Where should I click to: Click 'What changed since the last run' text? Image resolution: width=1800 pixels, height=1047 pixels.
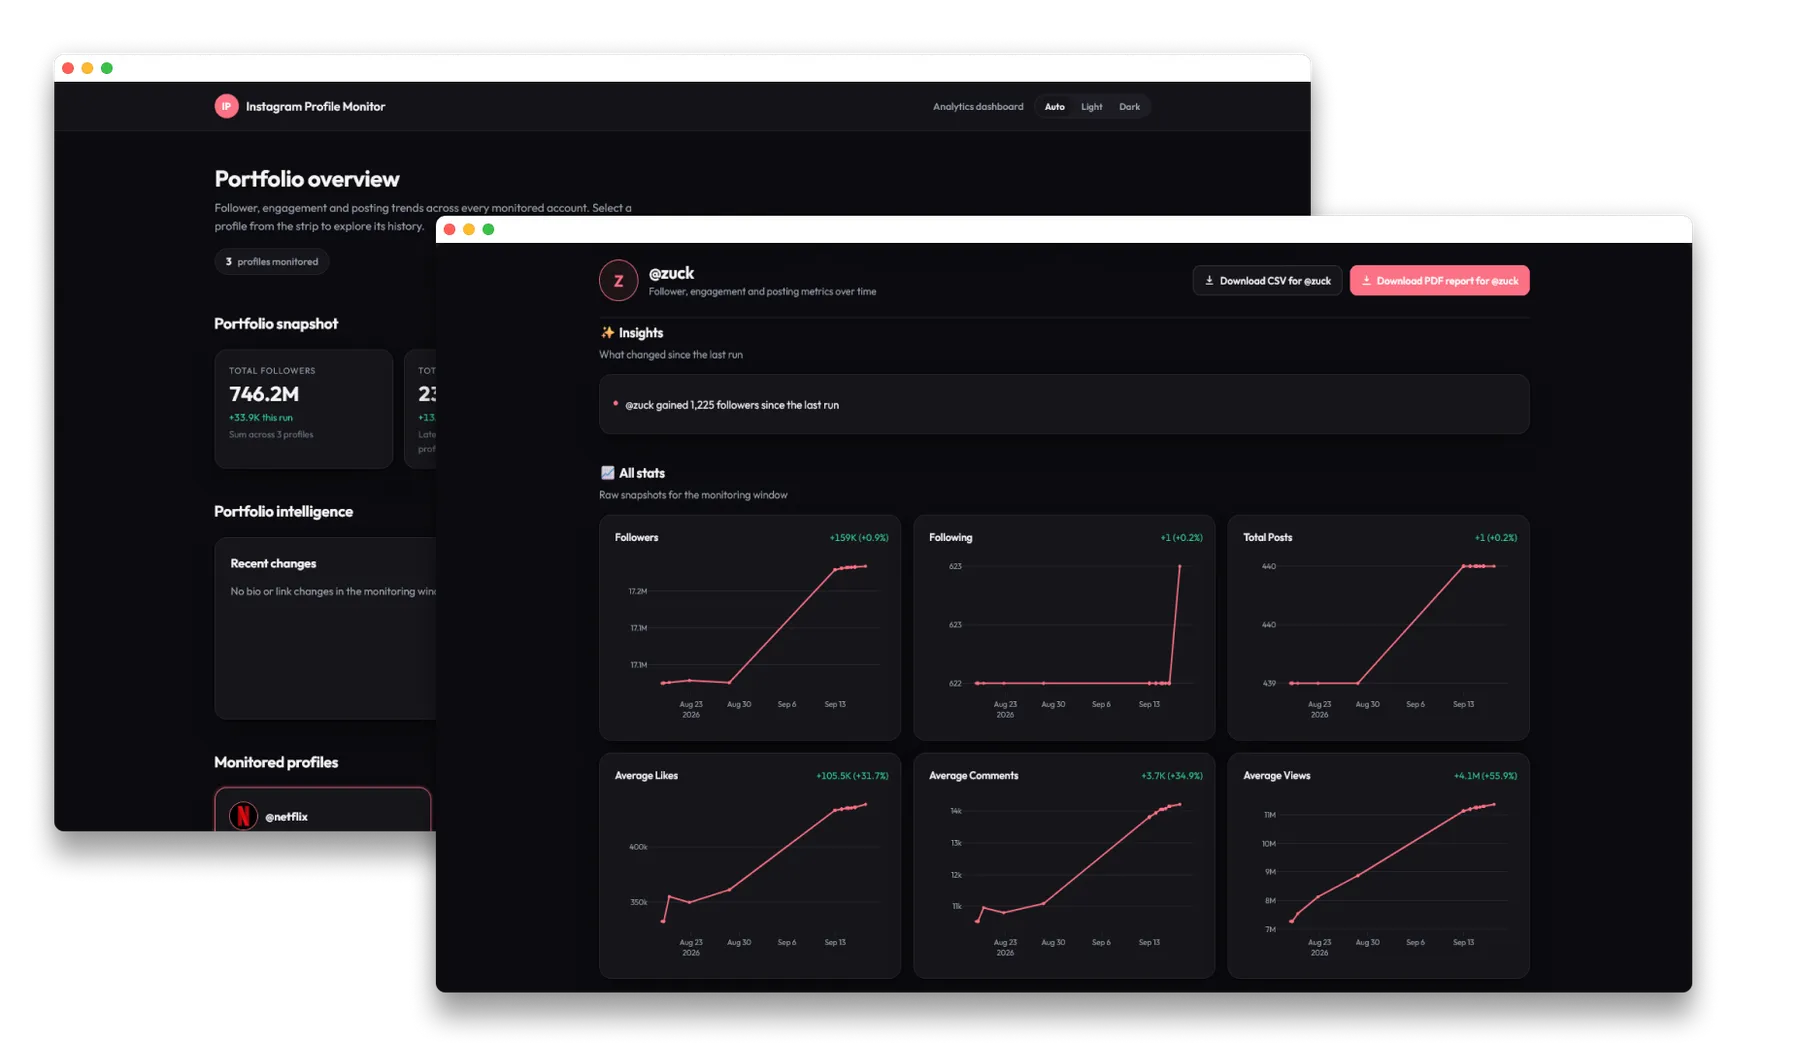671,355
